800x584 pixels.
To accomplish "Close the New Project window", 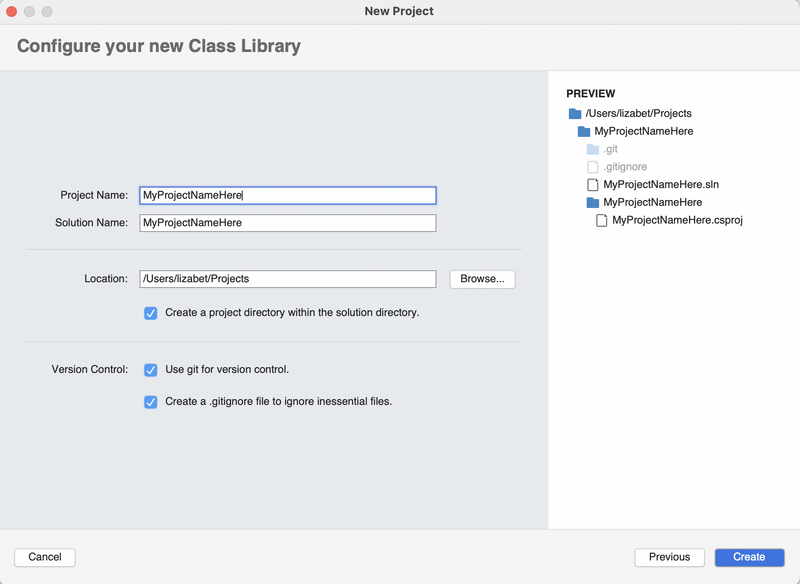I will 11,11.
